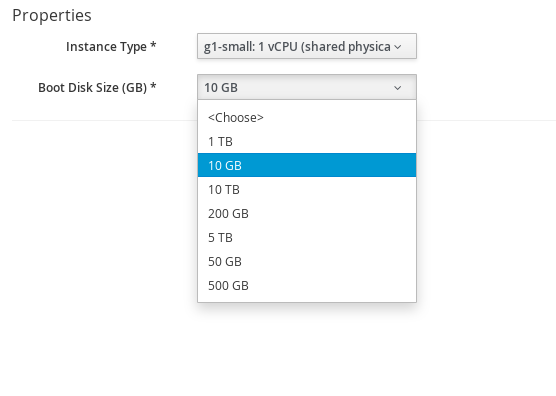Select the highlighted 10 GB option
This screenshot has height=396, width=556.
point(307,165)
